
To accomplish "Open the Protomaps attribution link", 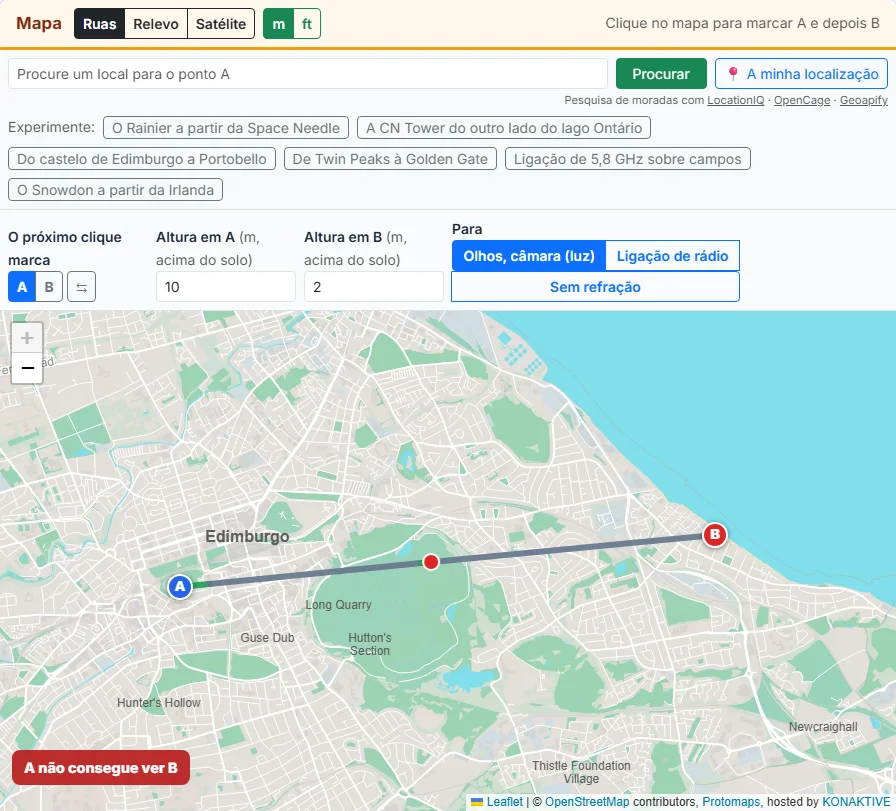I will [x=731, y=802].
